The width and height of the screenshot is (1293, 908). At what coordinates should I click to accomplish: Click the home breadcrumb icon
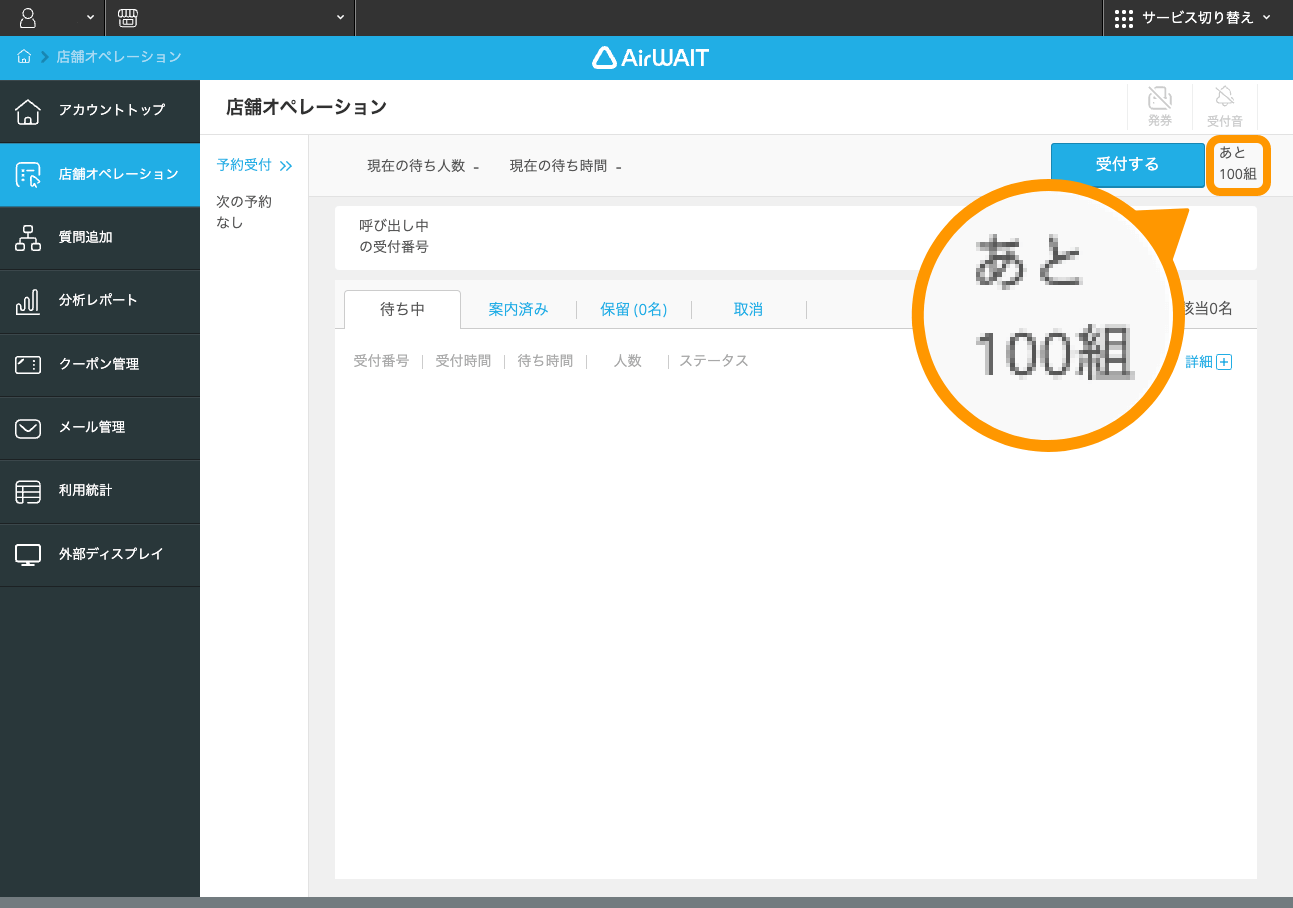[x=23, y=57]
